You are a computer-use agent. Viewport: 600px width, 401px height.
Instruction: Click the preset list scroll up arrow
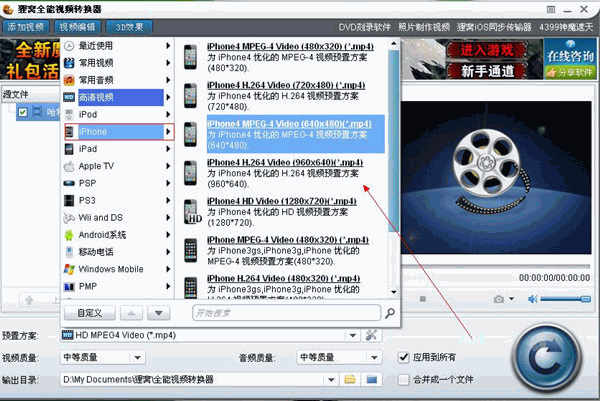[x=394, y=44]
